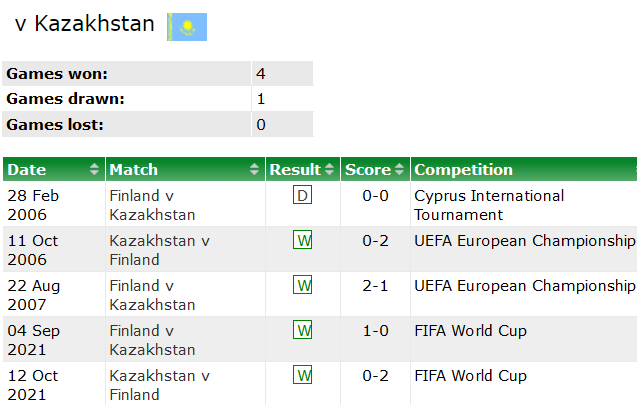Select the 1-0 score of 04 Sep 2021
Viewport: 637px width, 405px height.
pos(375,331)
